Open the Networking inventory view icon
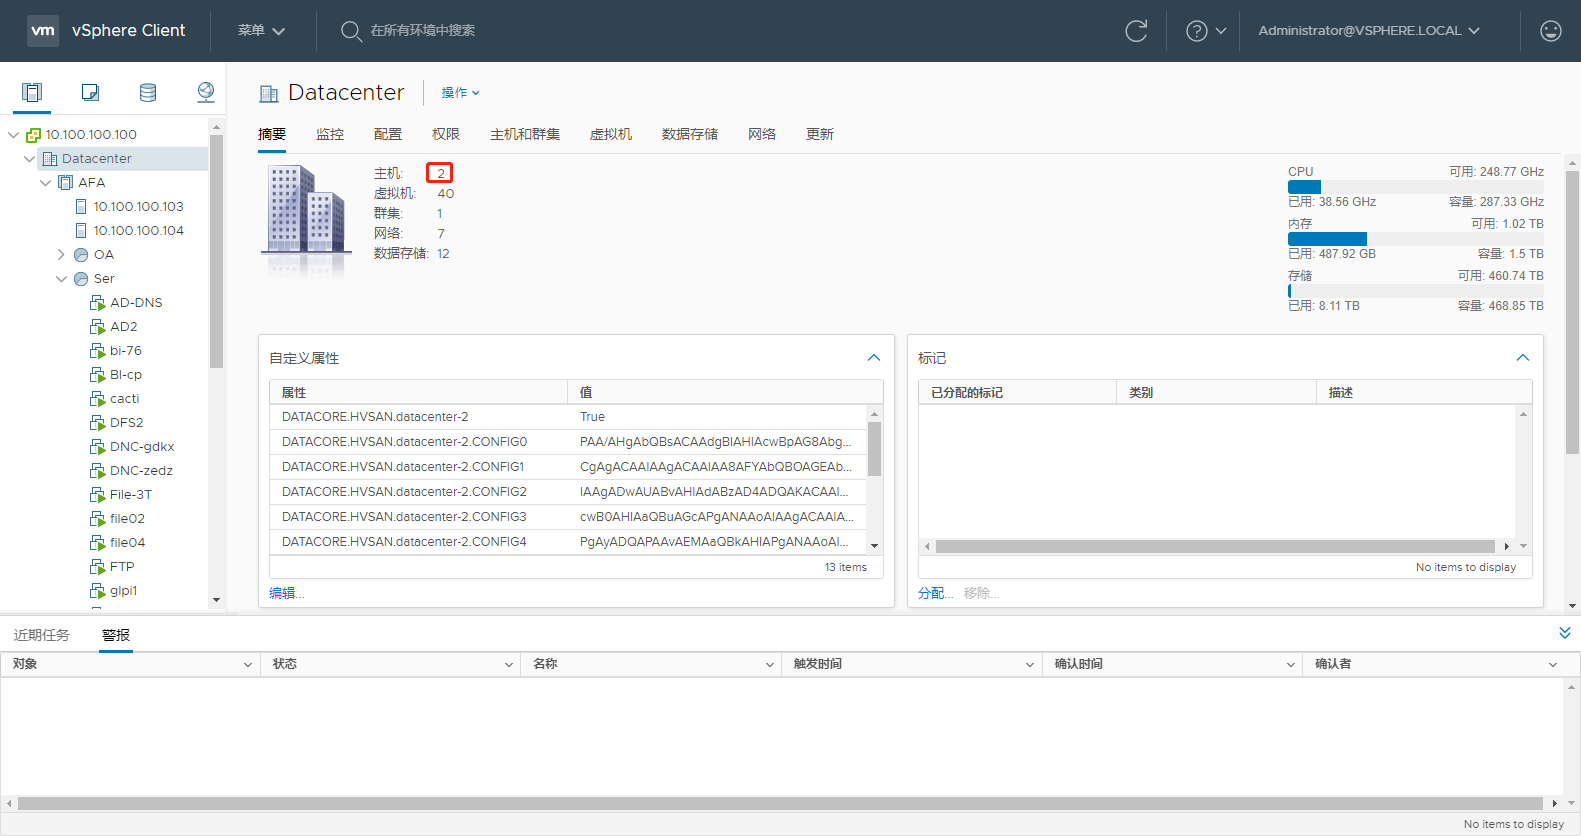This screenshot has width=1581, height=836. tap(206, 93)
